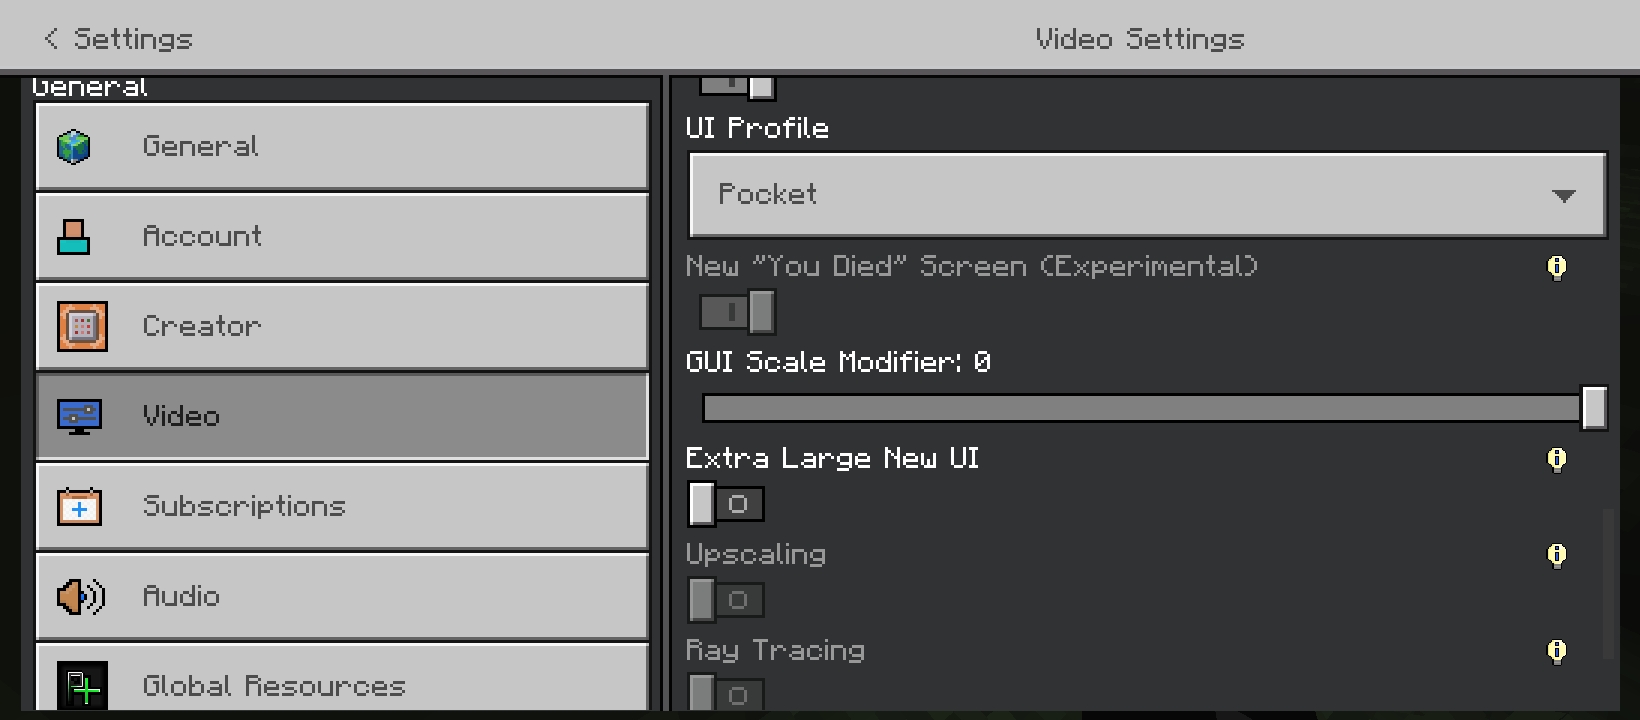Open the Subscriptions settings section

tap(342, 507)
